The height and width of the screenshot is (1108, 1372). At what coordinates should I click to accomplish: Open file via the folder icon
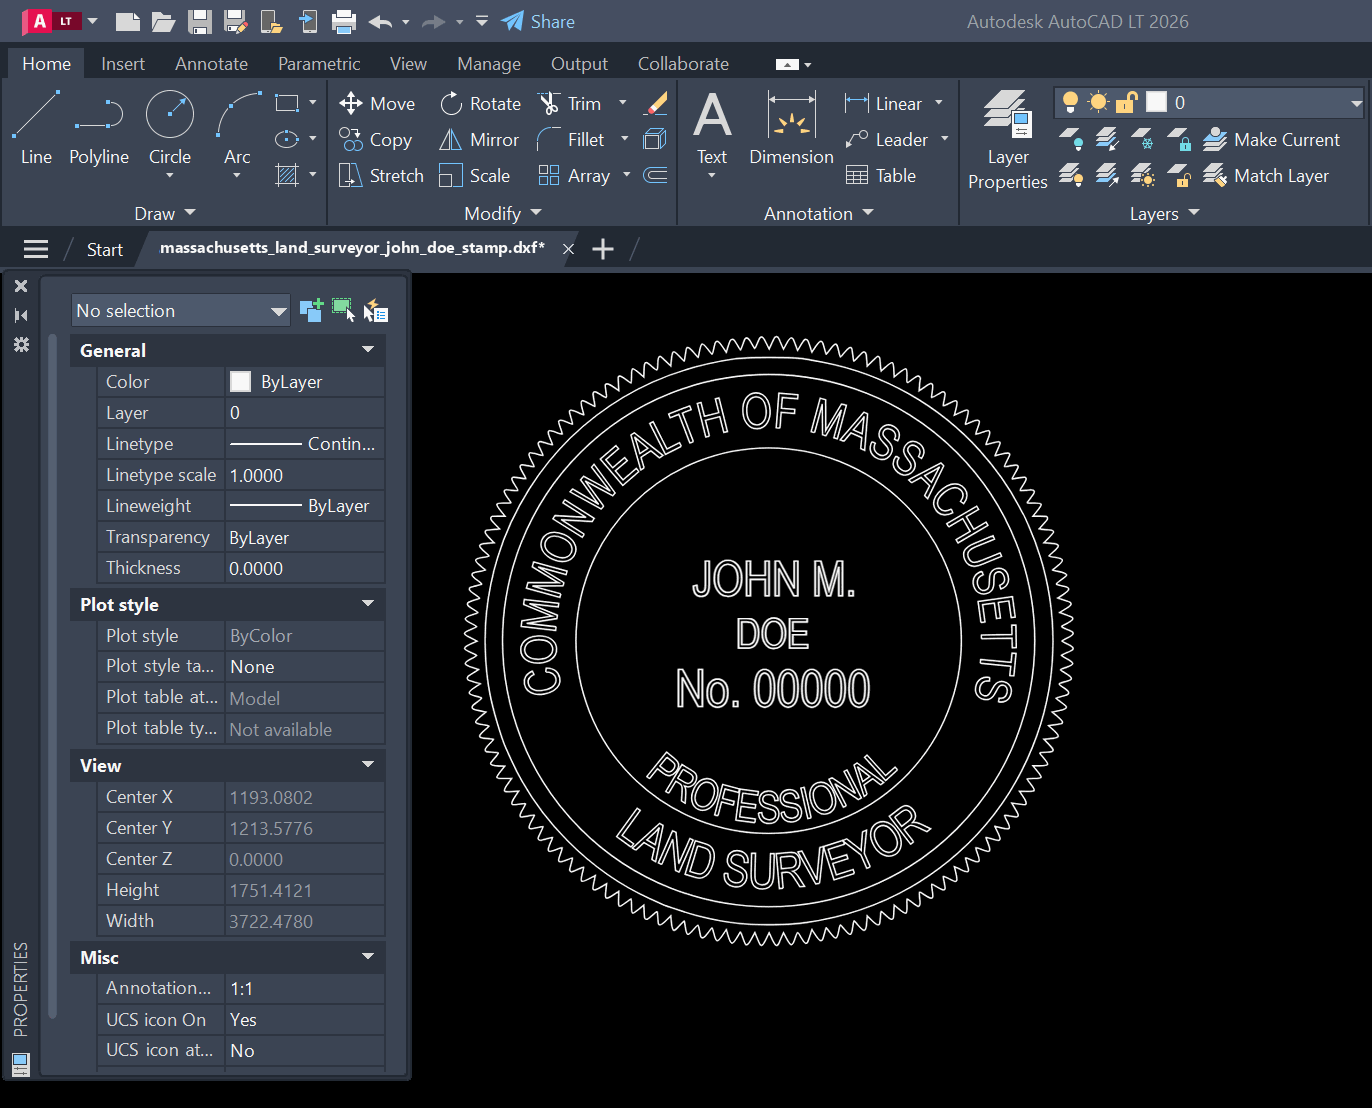pyautogui.click(x=164, y=21)
